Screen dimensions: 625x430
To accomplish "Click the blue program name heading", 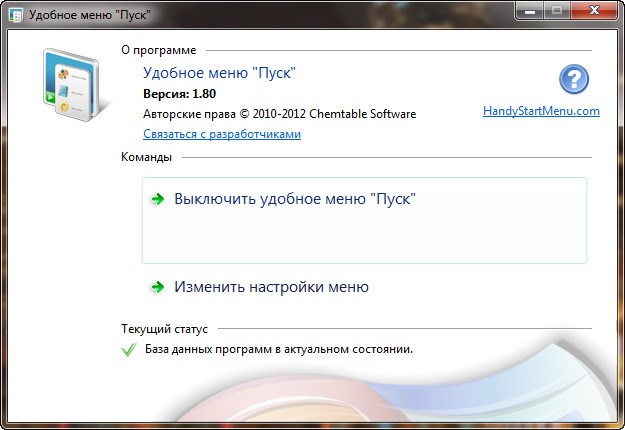I will [220, 73].
